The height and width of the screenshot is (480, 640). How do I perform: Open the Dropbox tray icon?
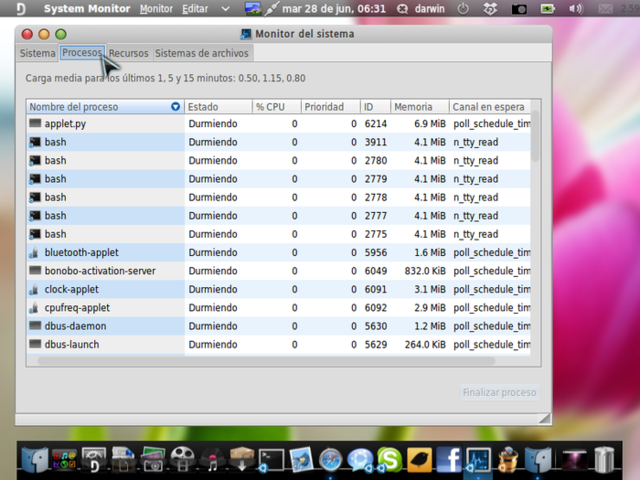coord(490,9)
